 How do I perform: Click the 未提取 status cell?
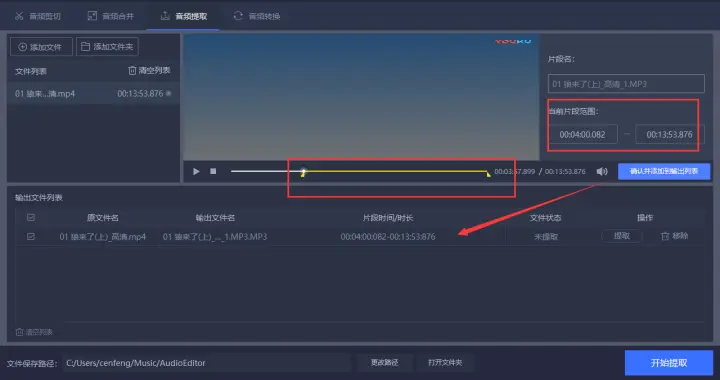[546, 237]
